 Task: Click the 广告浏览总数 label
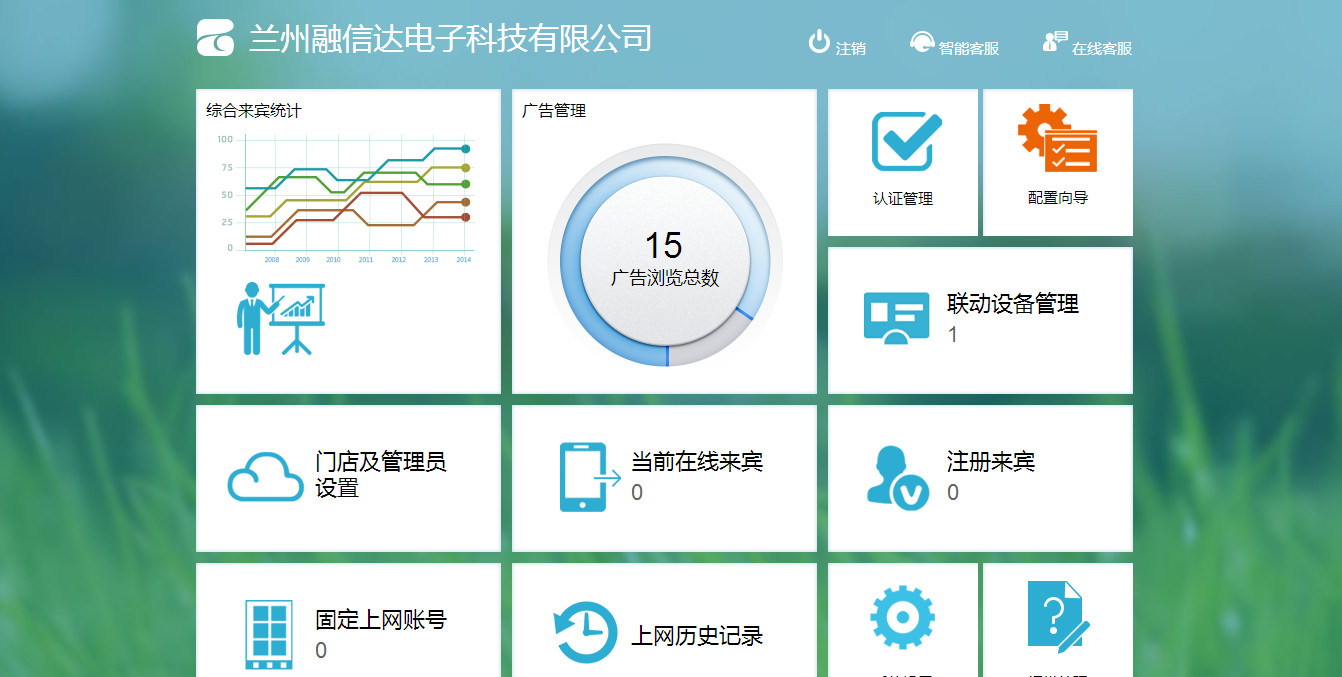tap(665, 278)
